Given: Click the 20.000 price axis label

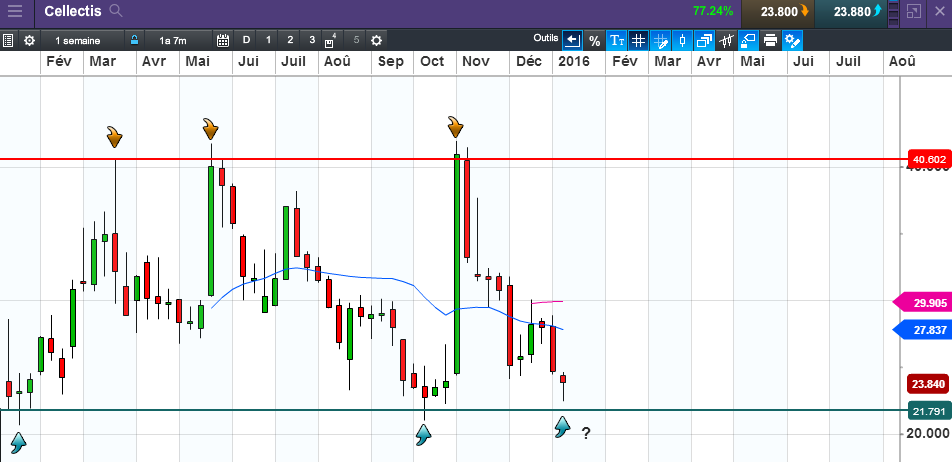Looking at the screenshot, I should pos(928,433).
